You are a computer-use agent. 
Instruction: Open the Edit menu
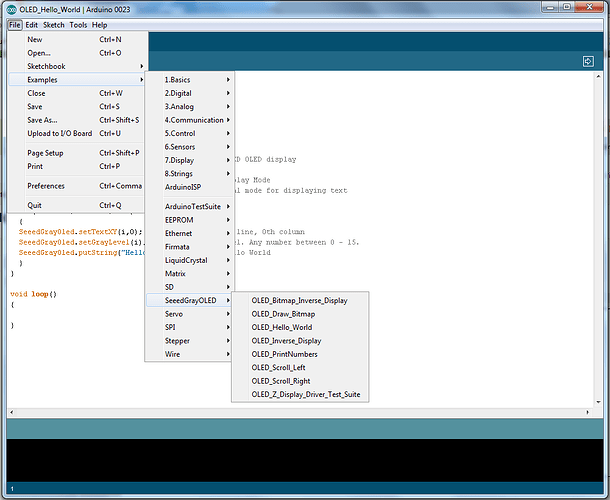point(32,25)
